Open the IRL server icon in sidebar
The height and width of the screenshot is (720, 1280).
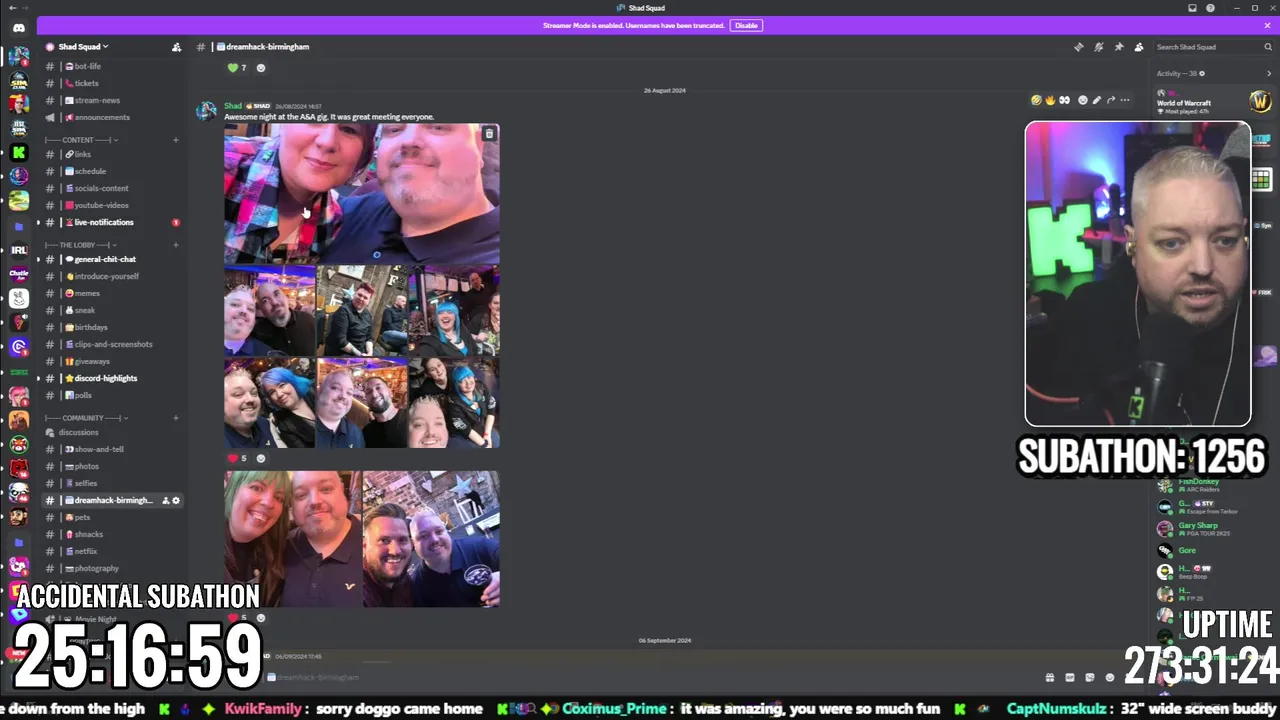(18, 249)
